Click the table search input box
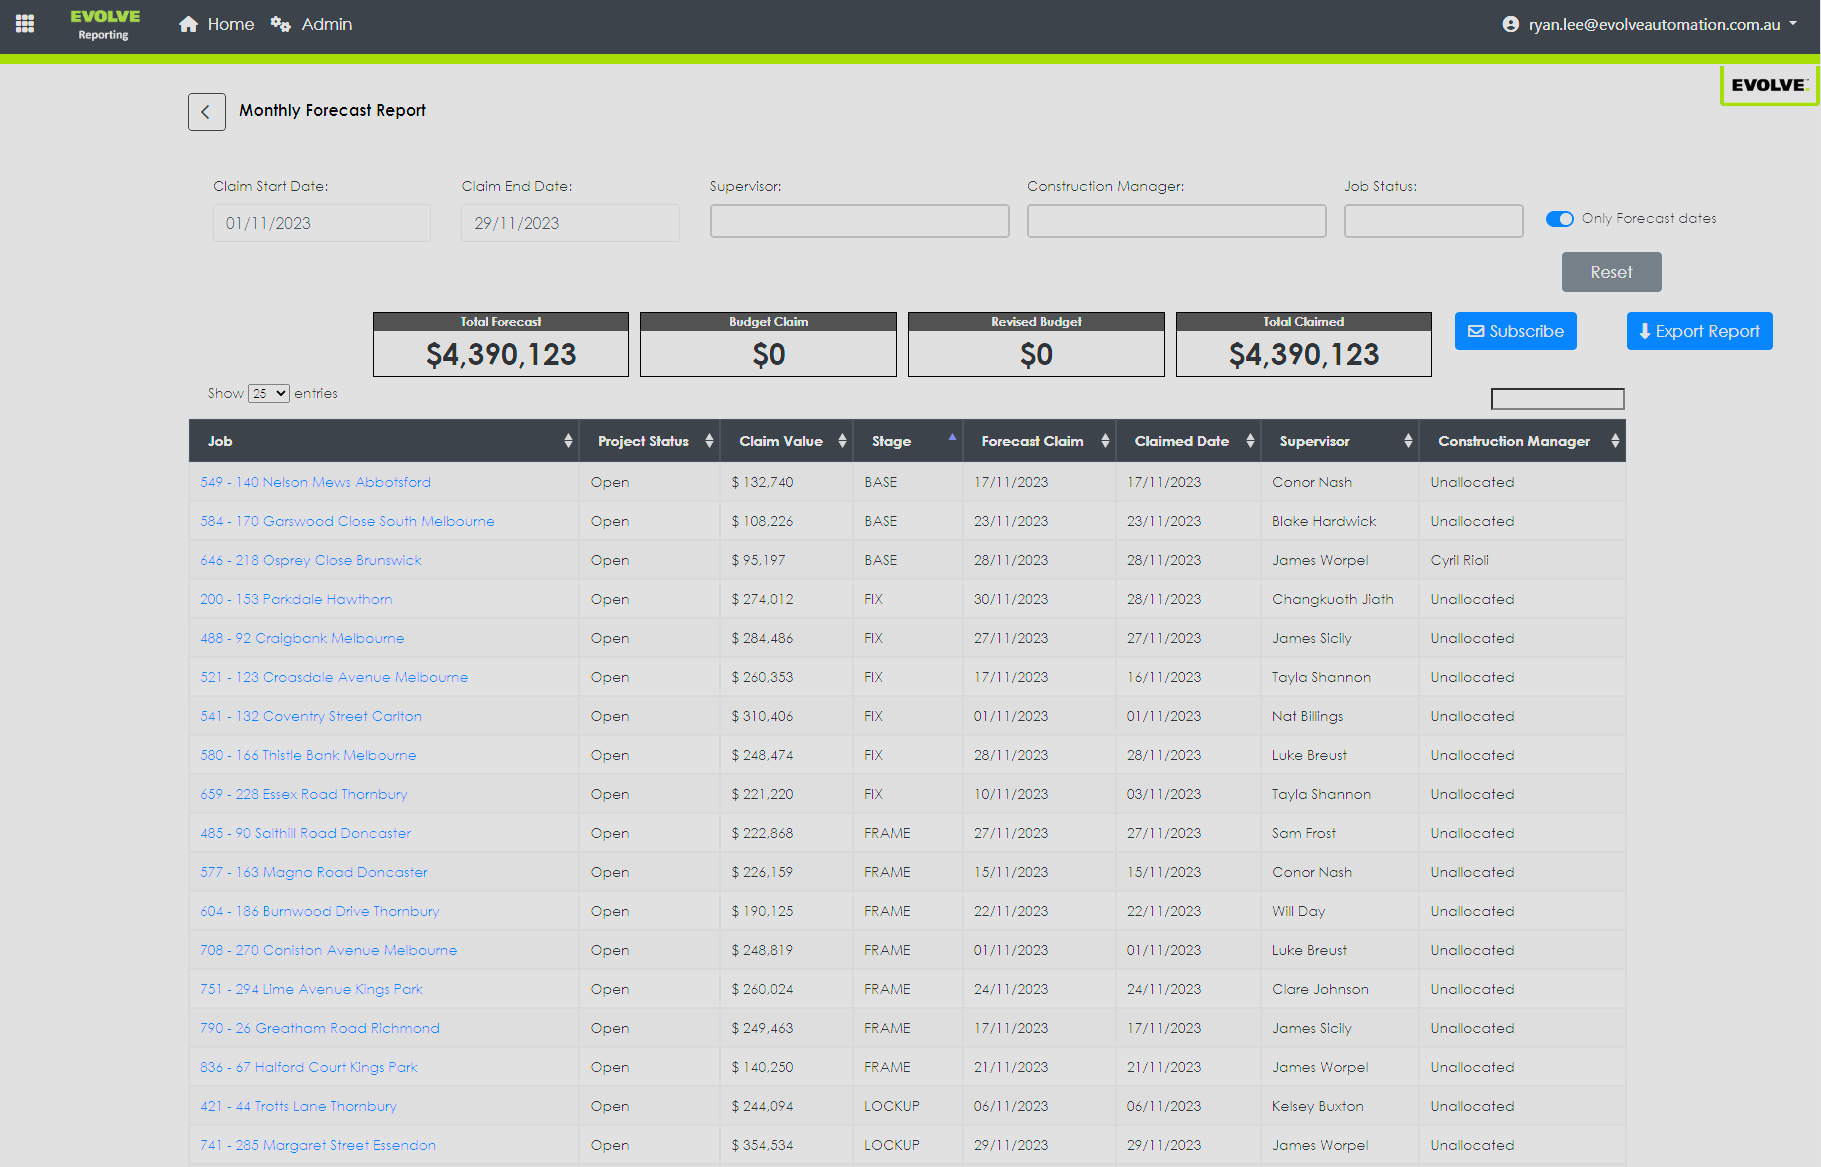 (1557, 399)
